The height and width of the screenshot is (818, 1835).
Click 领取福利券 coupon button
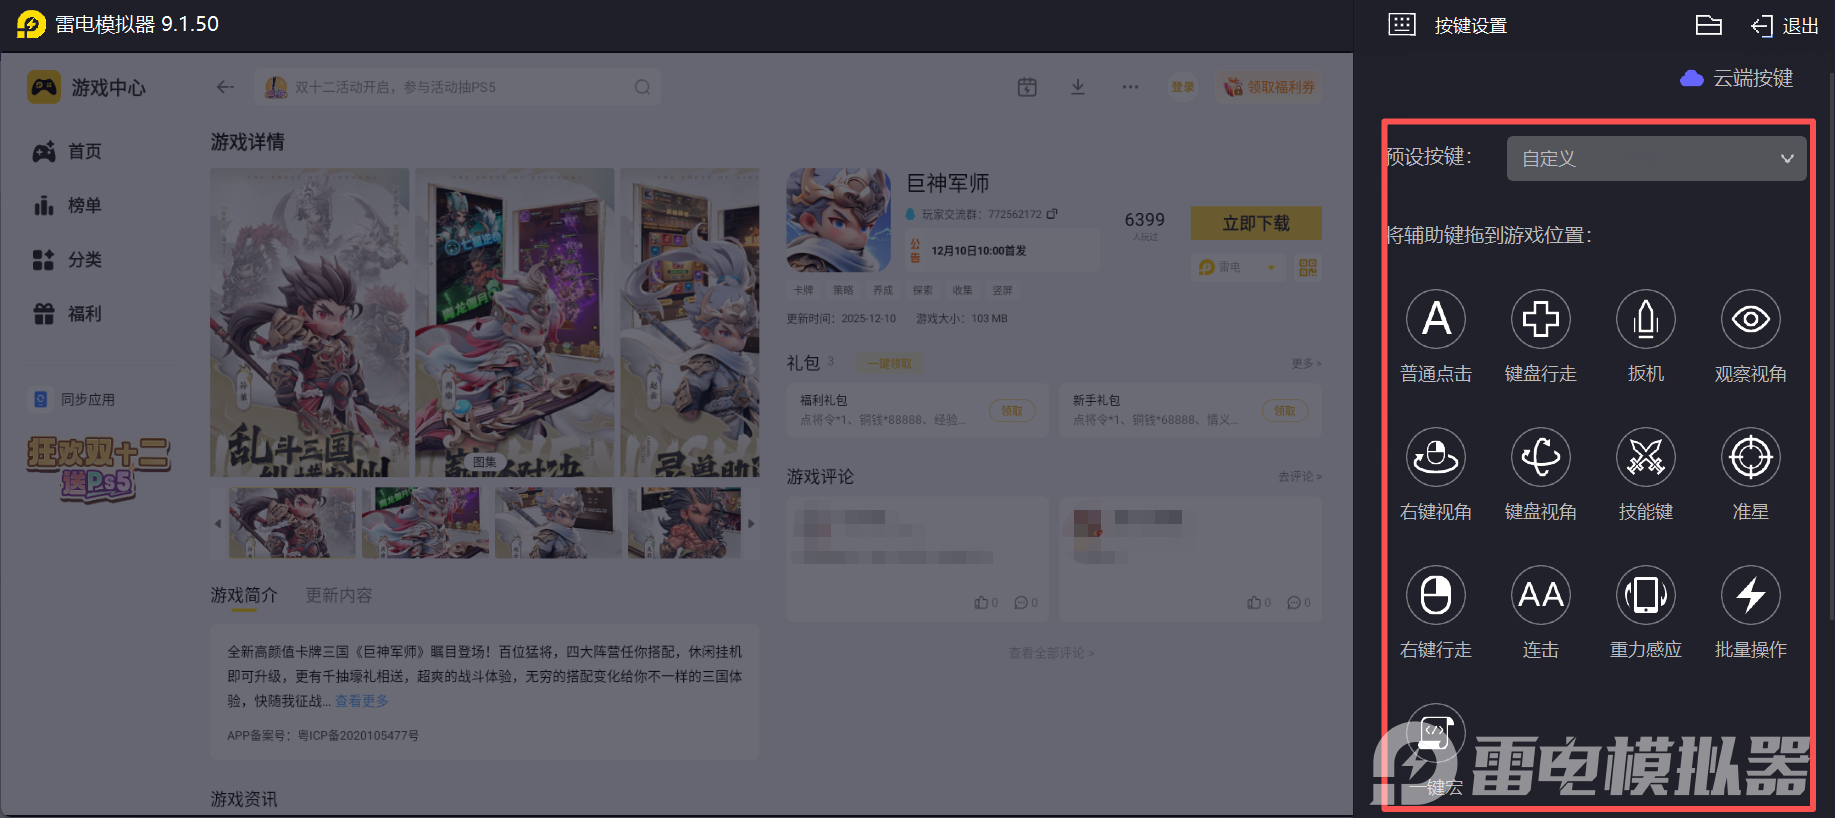[x=1269, y=87]
